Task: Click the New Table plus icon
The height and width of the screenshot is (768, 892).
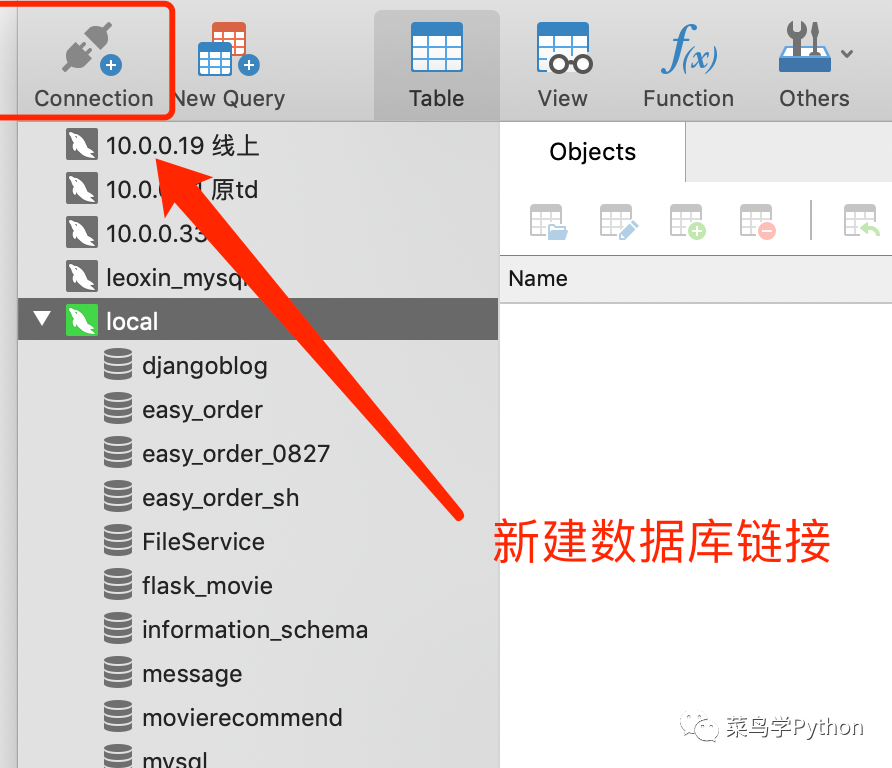Action: (688, 221)
